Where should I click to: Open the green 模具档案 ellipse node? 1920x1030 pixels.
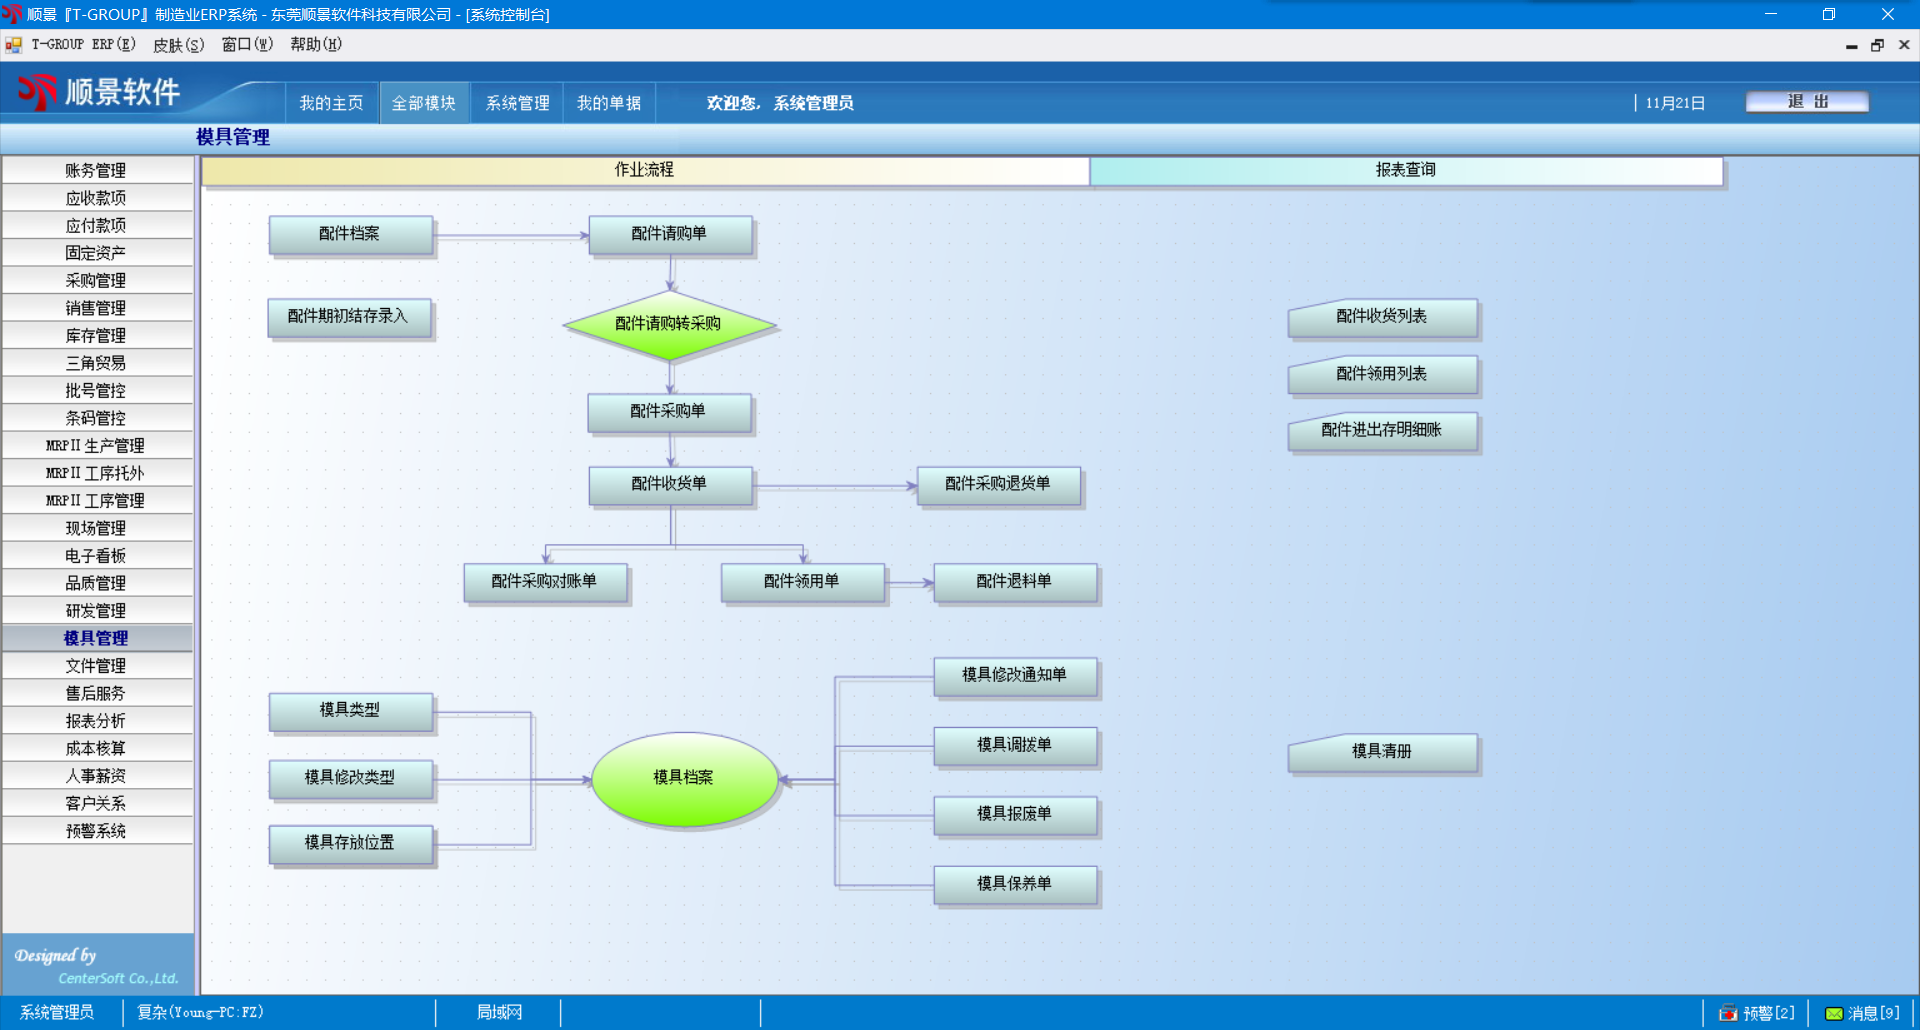tap(684, 778)
